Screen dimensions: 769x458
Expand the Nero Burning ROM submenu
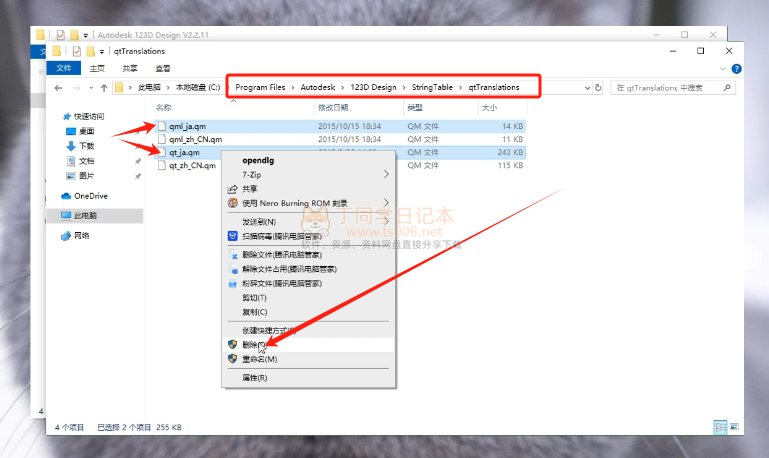tap(386, 203)
